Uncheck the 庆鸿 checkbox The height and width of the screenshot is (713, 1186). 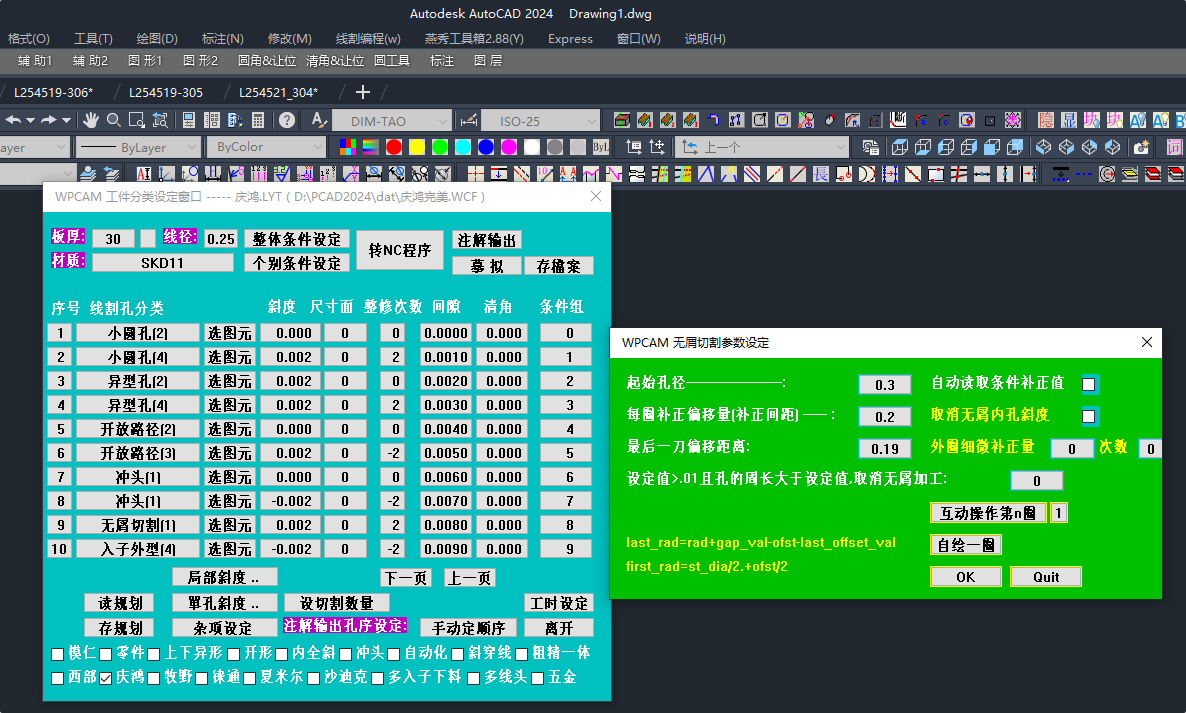[x=106, y=678]
